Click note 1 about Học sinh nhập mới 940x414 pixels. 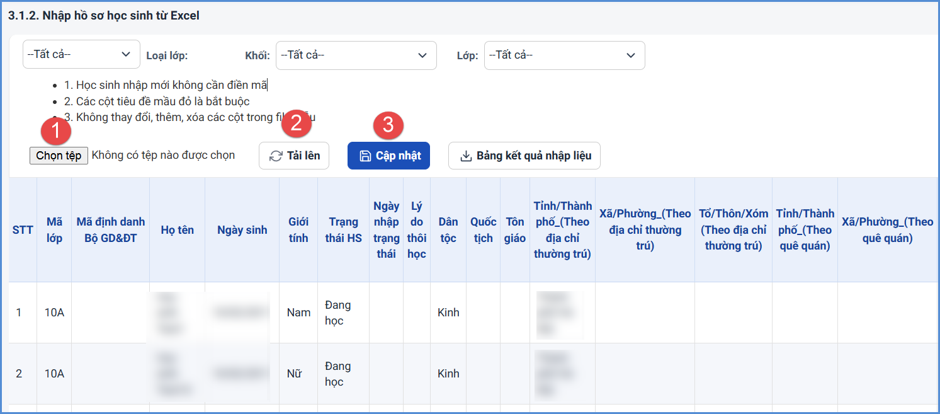(166, 85)
